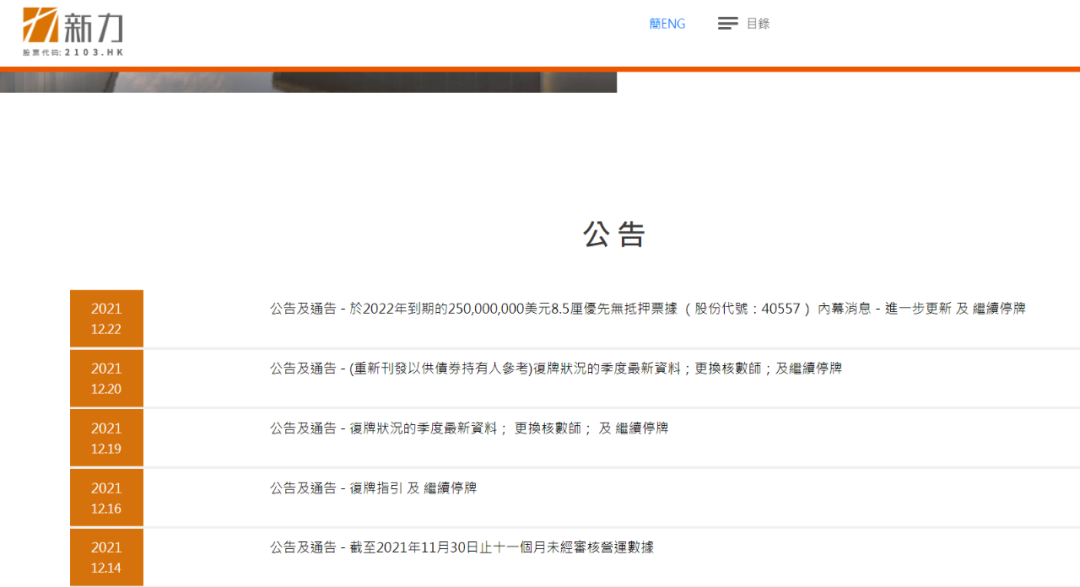The width and height of the screenshot is (1080, 587).
Task: Open the 復牌指引 及 繼續停牌 announcement
Action: [373, 488]
